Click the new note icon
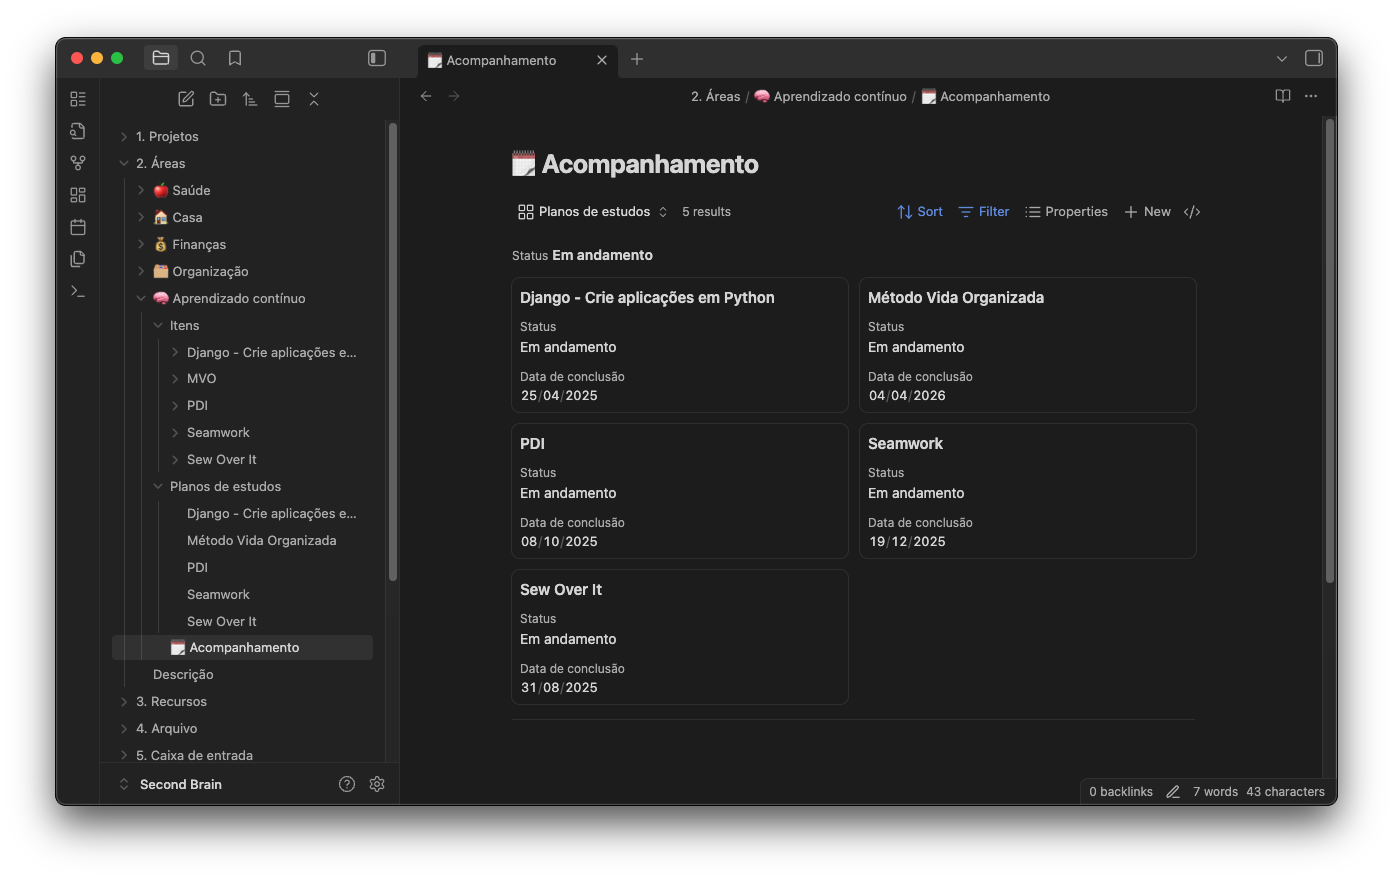1393x879 pixels. pos(186,99)
